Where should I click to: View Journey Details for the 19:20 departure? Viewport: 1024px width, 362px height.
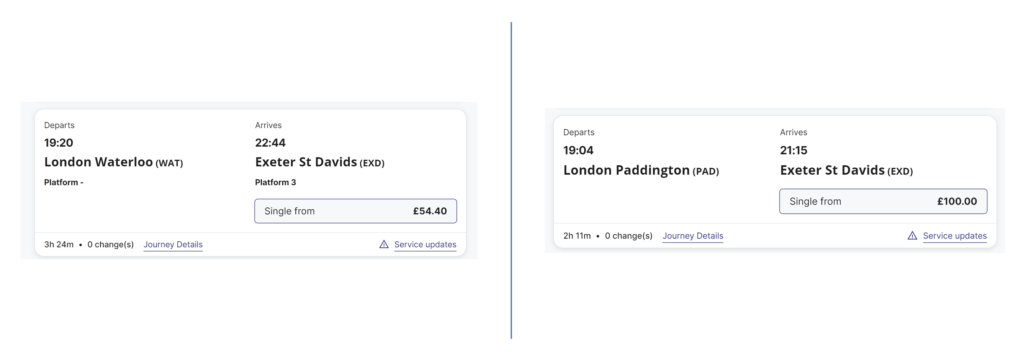(x=173, y=244)
